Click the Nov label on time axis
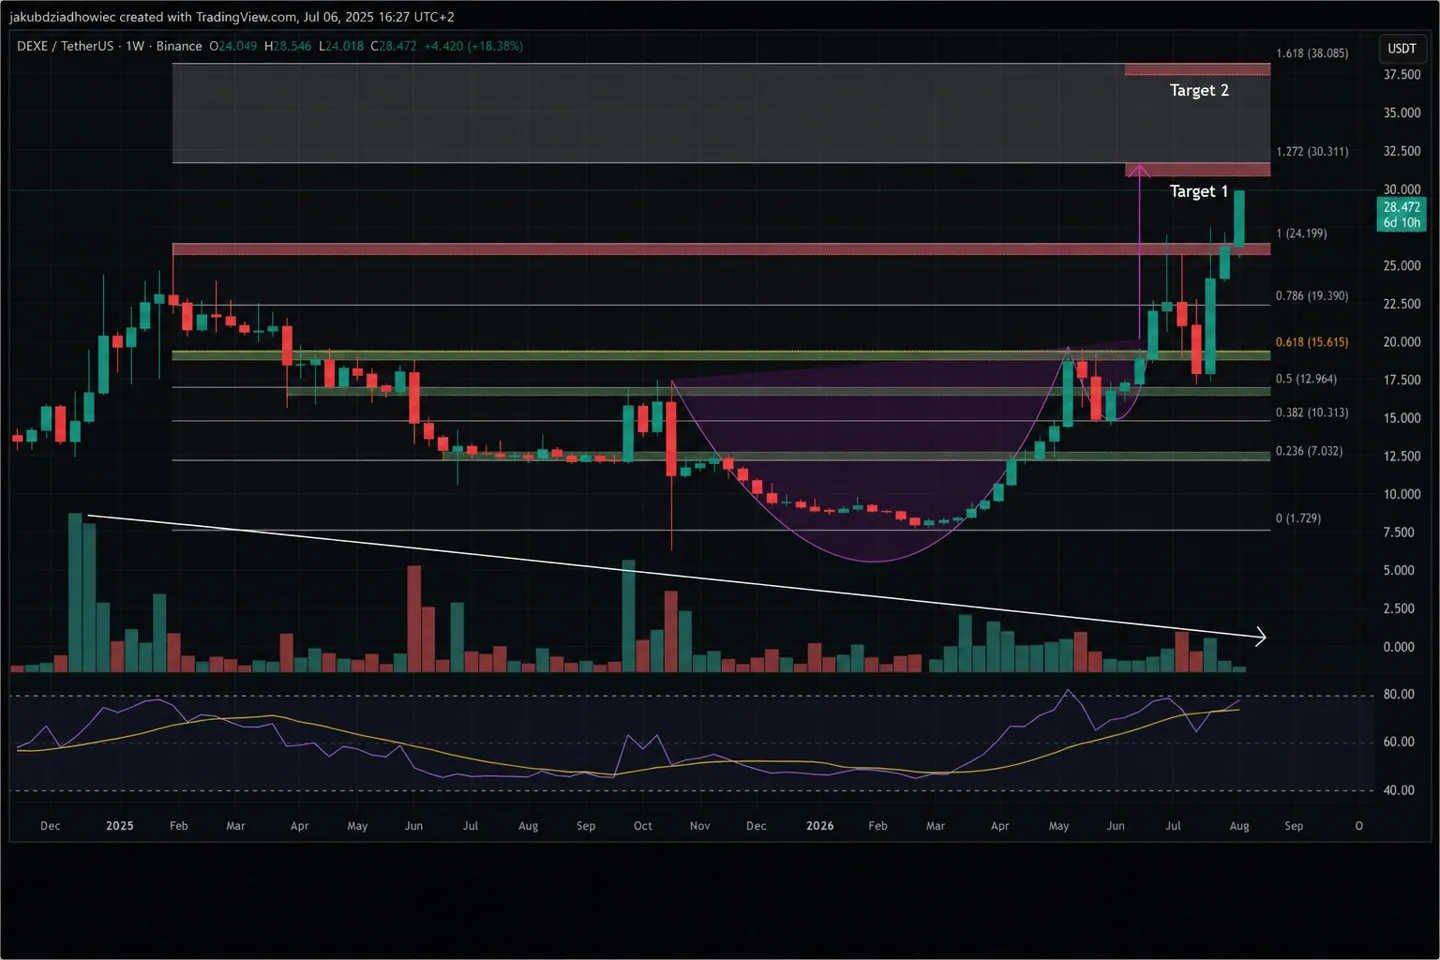The image size is (1440, 960). [700, 826]
